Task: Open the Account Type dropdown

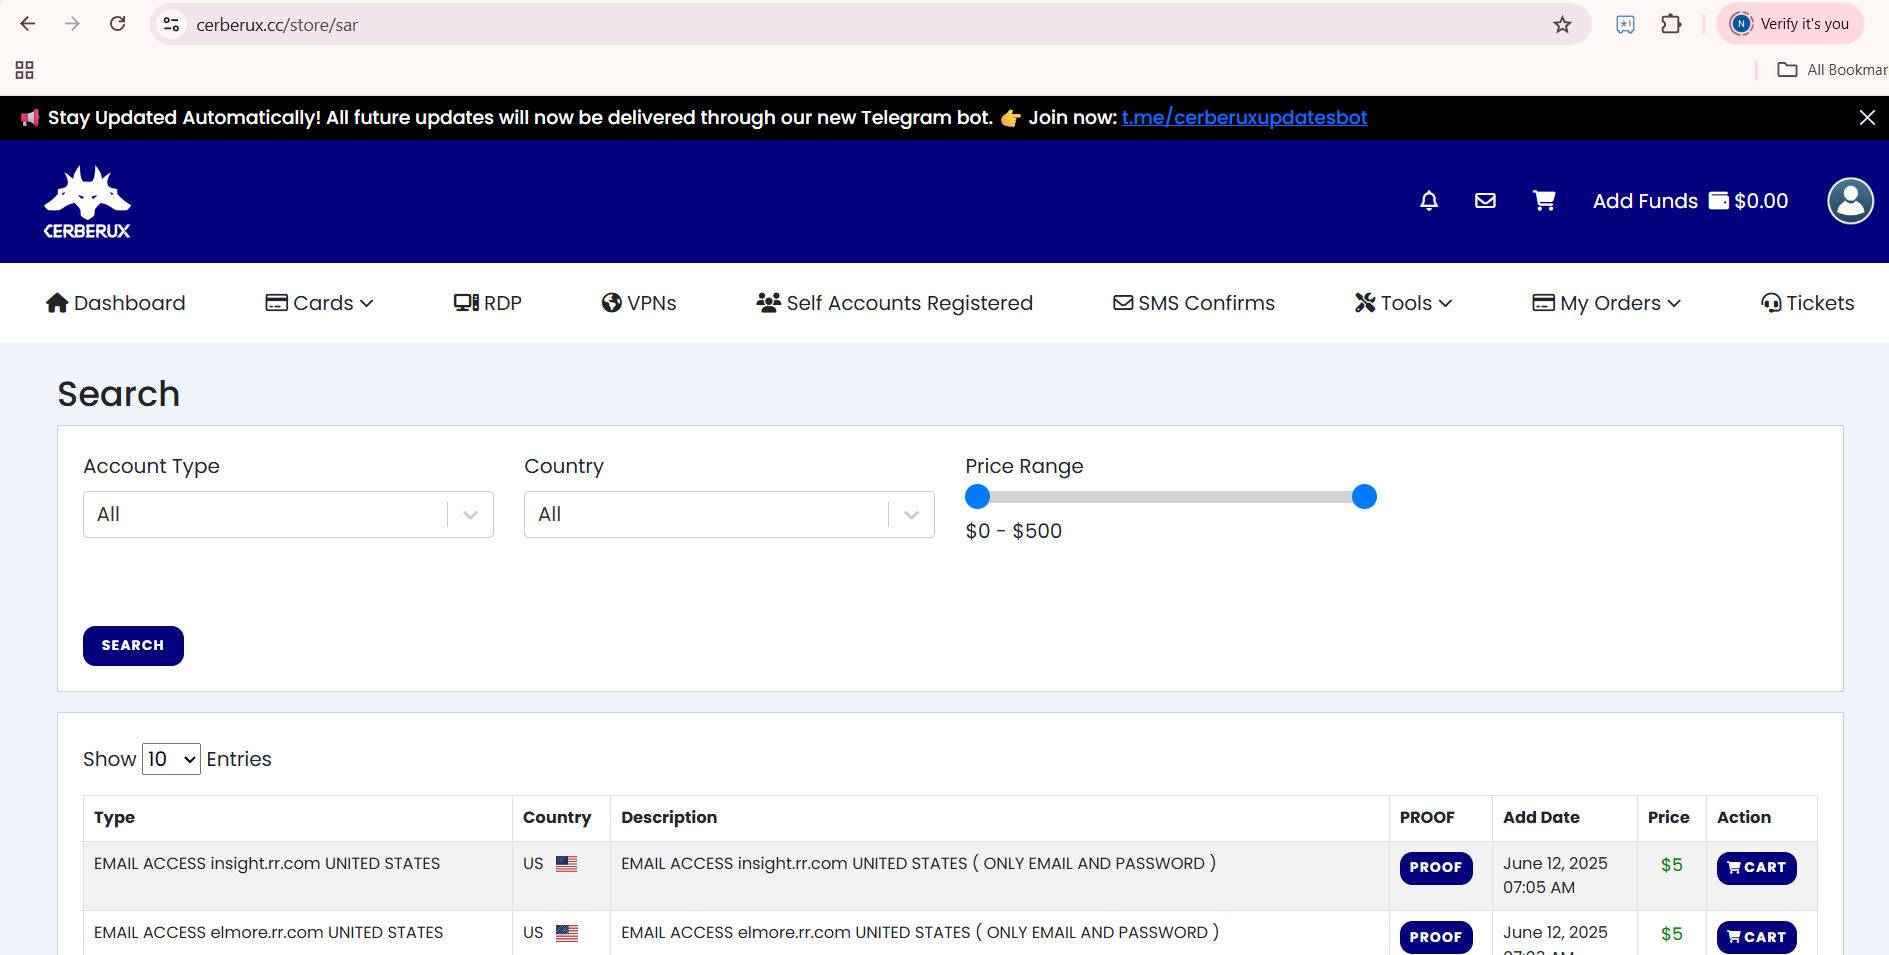Action: click(x=288, y=514)
